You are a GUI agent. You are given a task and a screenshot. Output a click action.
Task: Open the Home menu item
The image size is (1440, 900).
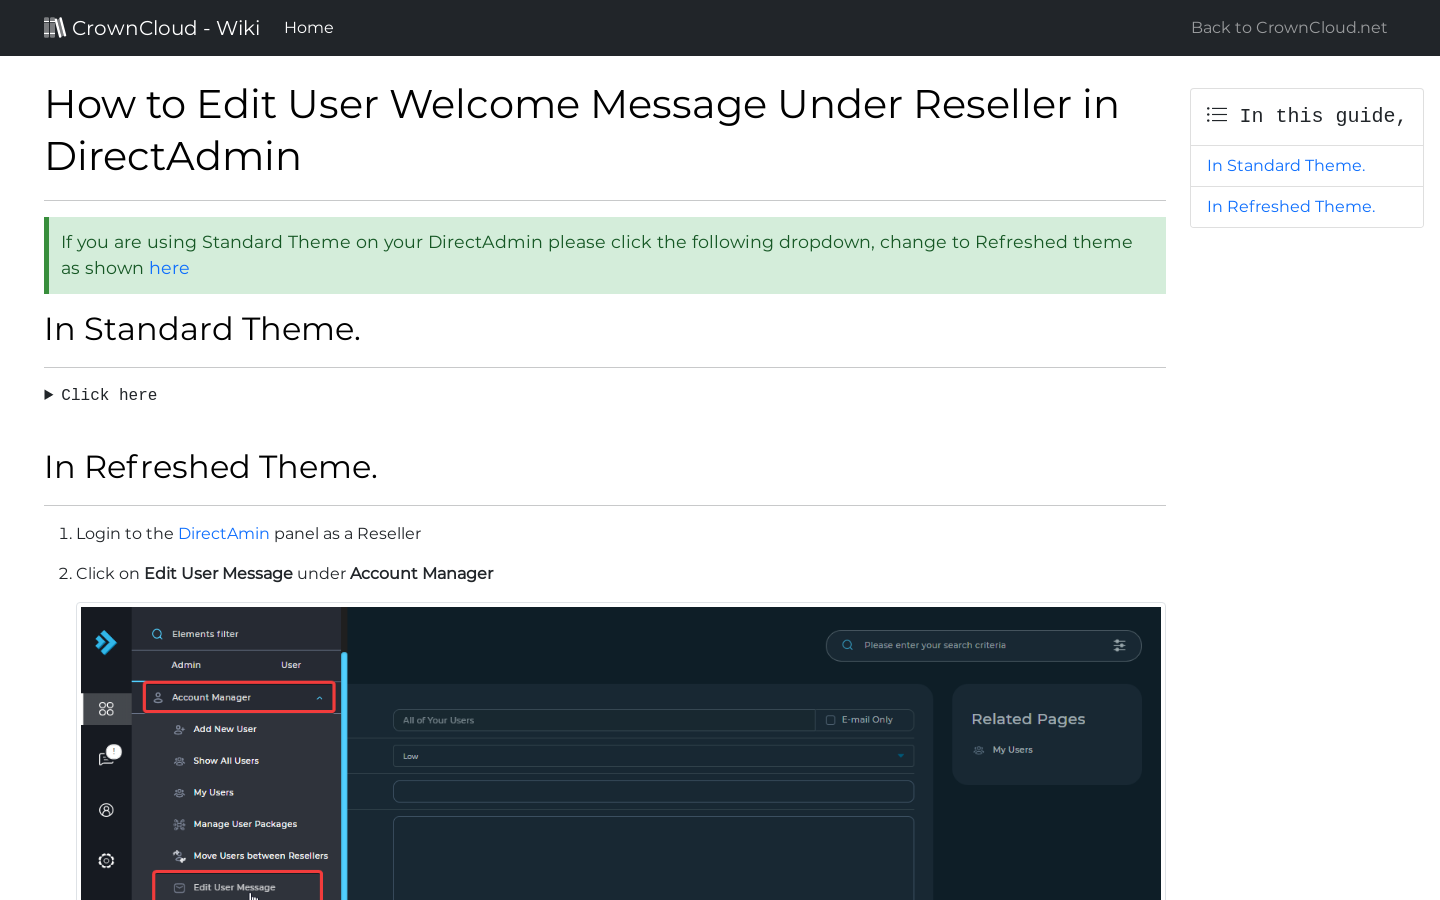[x=308, y=27]
